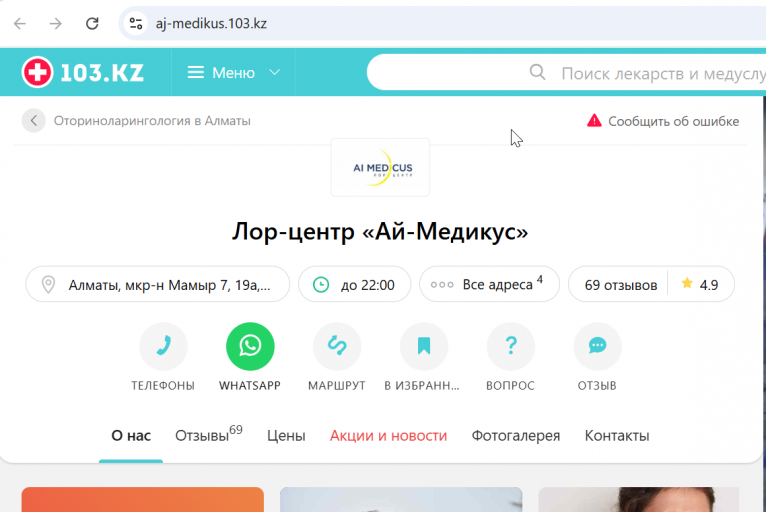Open Акции и новости tab
The height and width of the screenshot is (512, 766).
(x=388, y=436)
